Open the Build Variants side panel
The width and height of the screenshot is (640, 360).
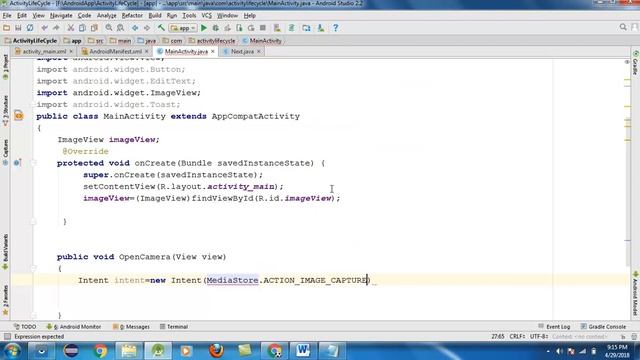5,251
